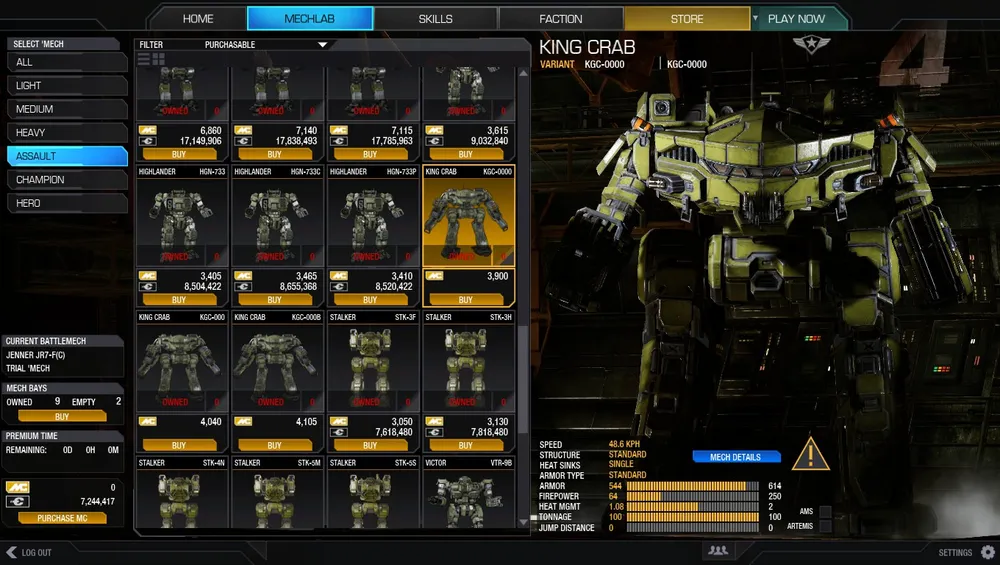Select the Champion mech class filter
The height and width of the screenshot is (565, 1000).
click(66, 180)
